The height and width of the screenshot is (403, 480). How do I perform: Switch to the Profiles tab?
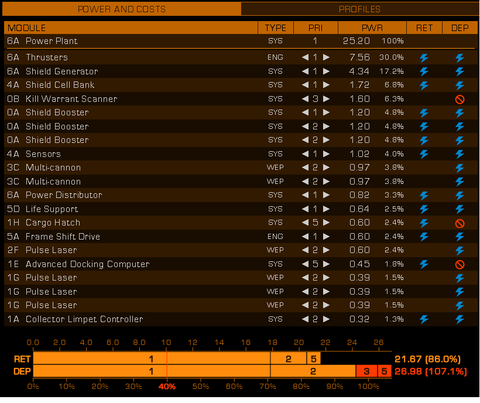(359, 9)
